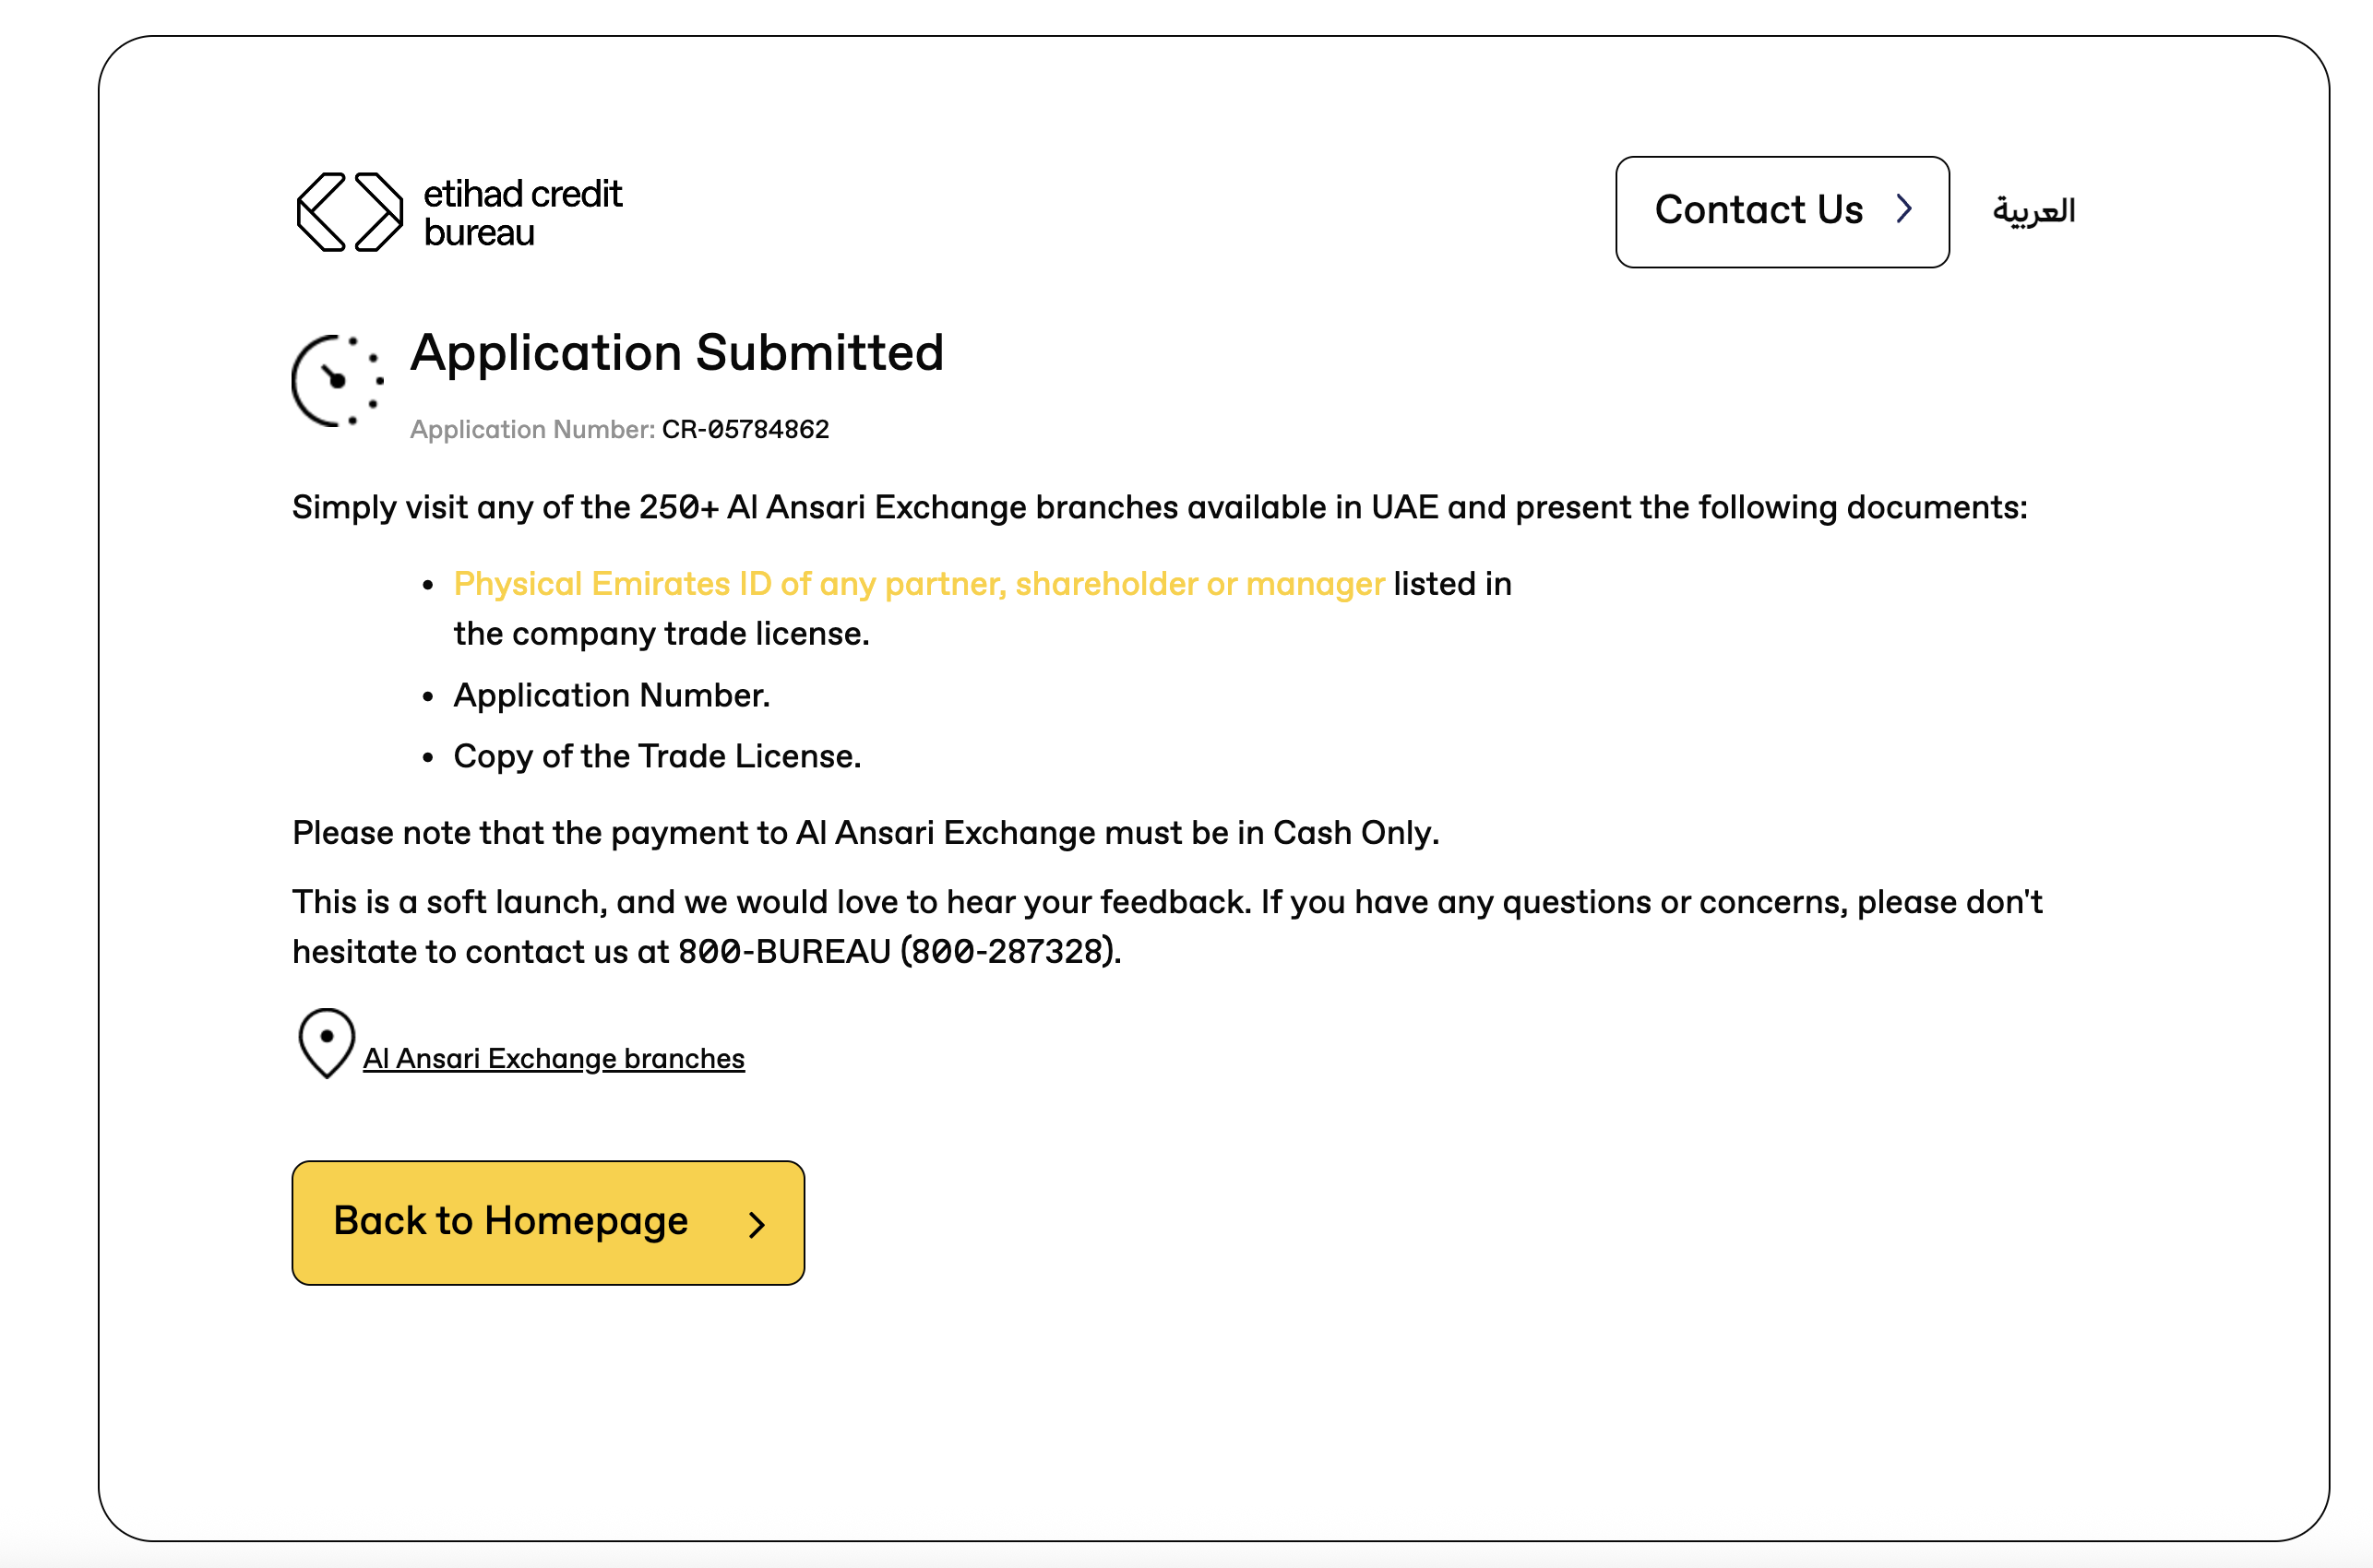Select the Cash Only payment note
Viewport: 2373px width, 1568px height.
coord(866,833)
